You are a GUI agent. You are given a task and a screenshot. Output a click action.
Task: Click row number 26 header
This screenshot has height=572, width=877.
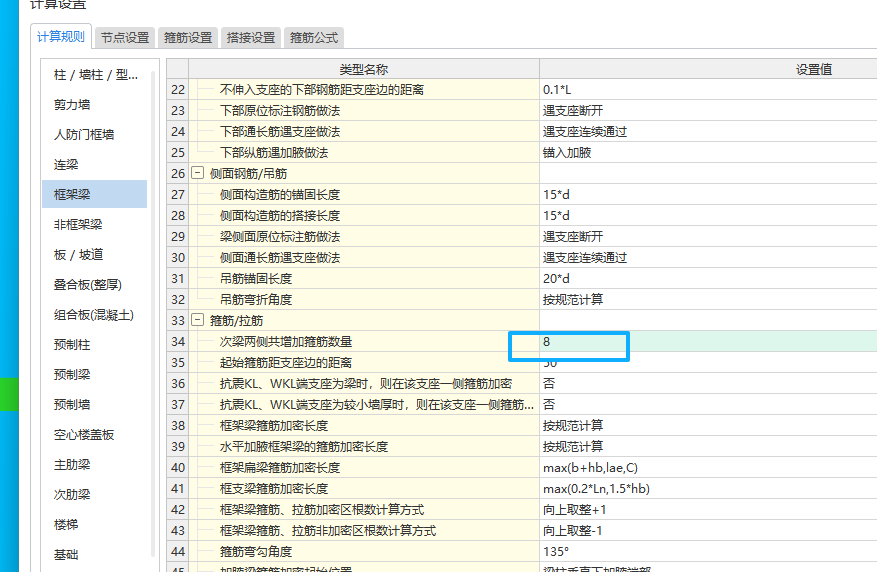pyautogui.click(x=178, y=173)
